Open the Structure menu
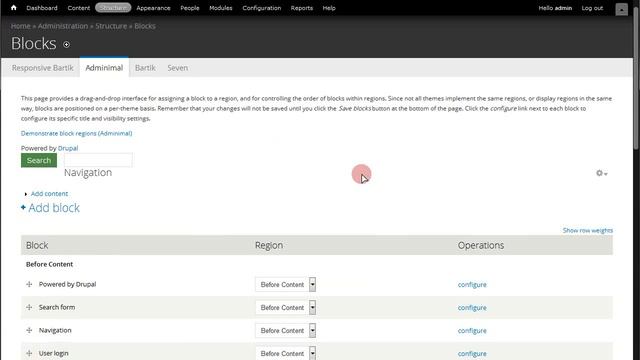Image resolution: width=640 pixels, height=360 pixels. click(113, 8)
